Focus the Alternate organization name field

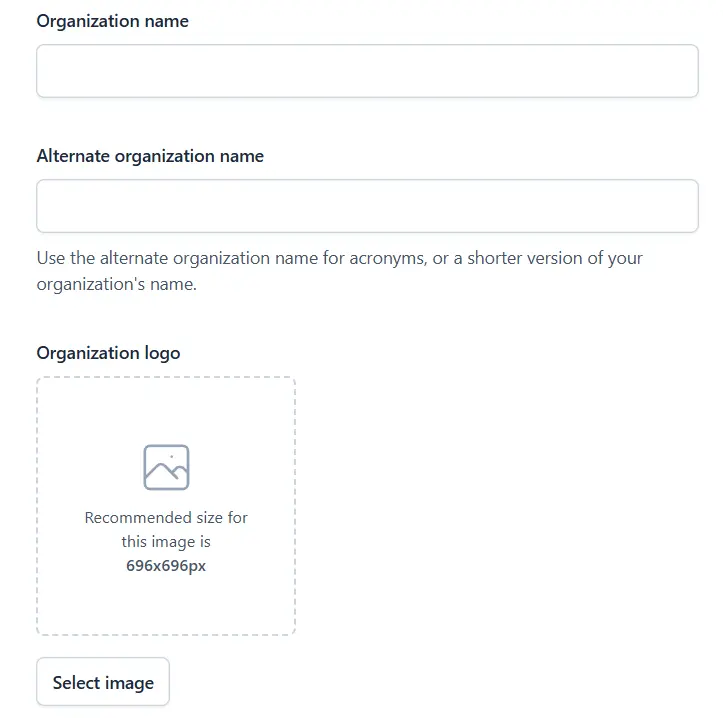(x=367, y=206)
